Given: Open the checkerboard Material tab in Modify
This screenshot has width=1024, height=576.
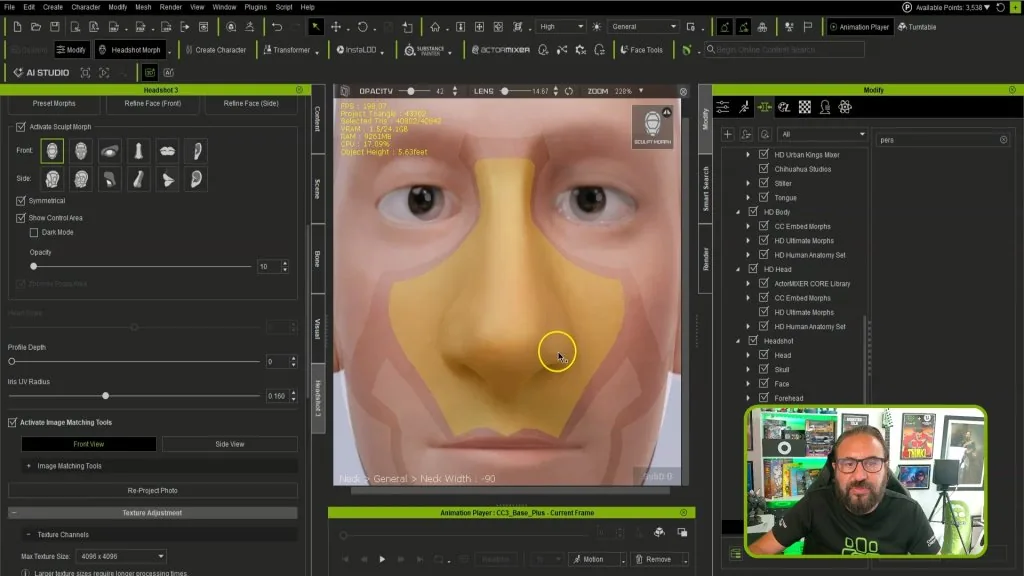Looking at the screenshot, I should 805,107.
